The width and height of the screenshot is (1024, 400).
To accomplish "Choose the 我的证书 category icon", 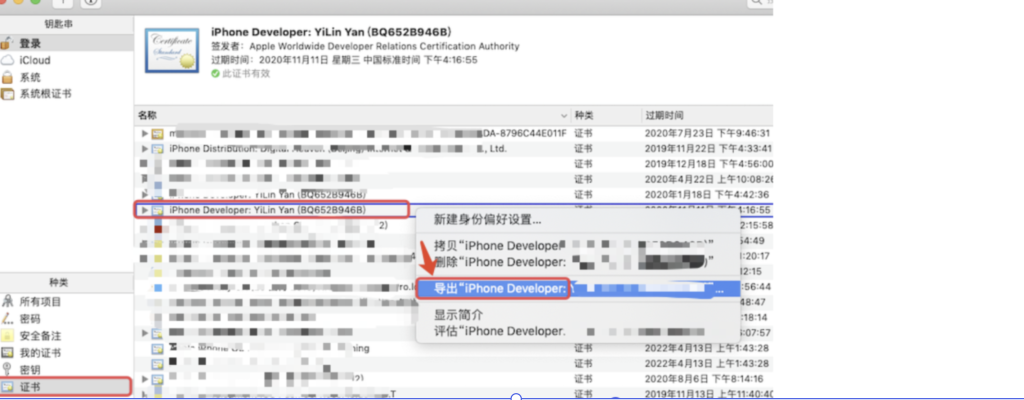I will point(7,353).
